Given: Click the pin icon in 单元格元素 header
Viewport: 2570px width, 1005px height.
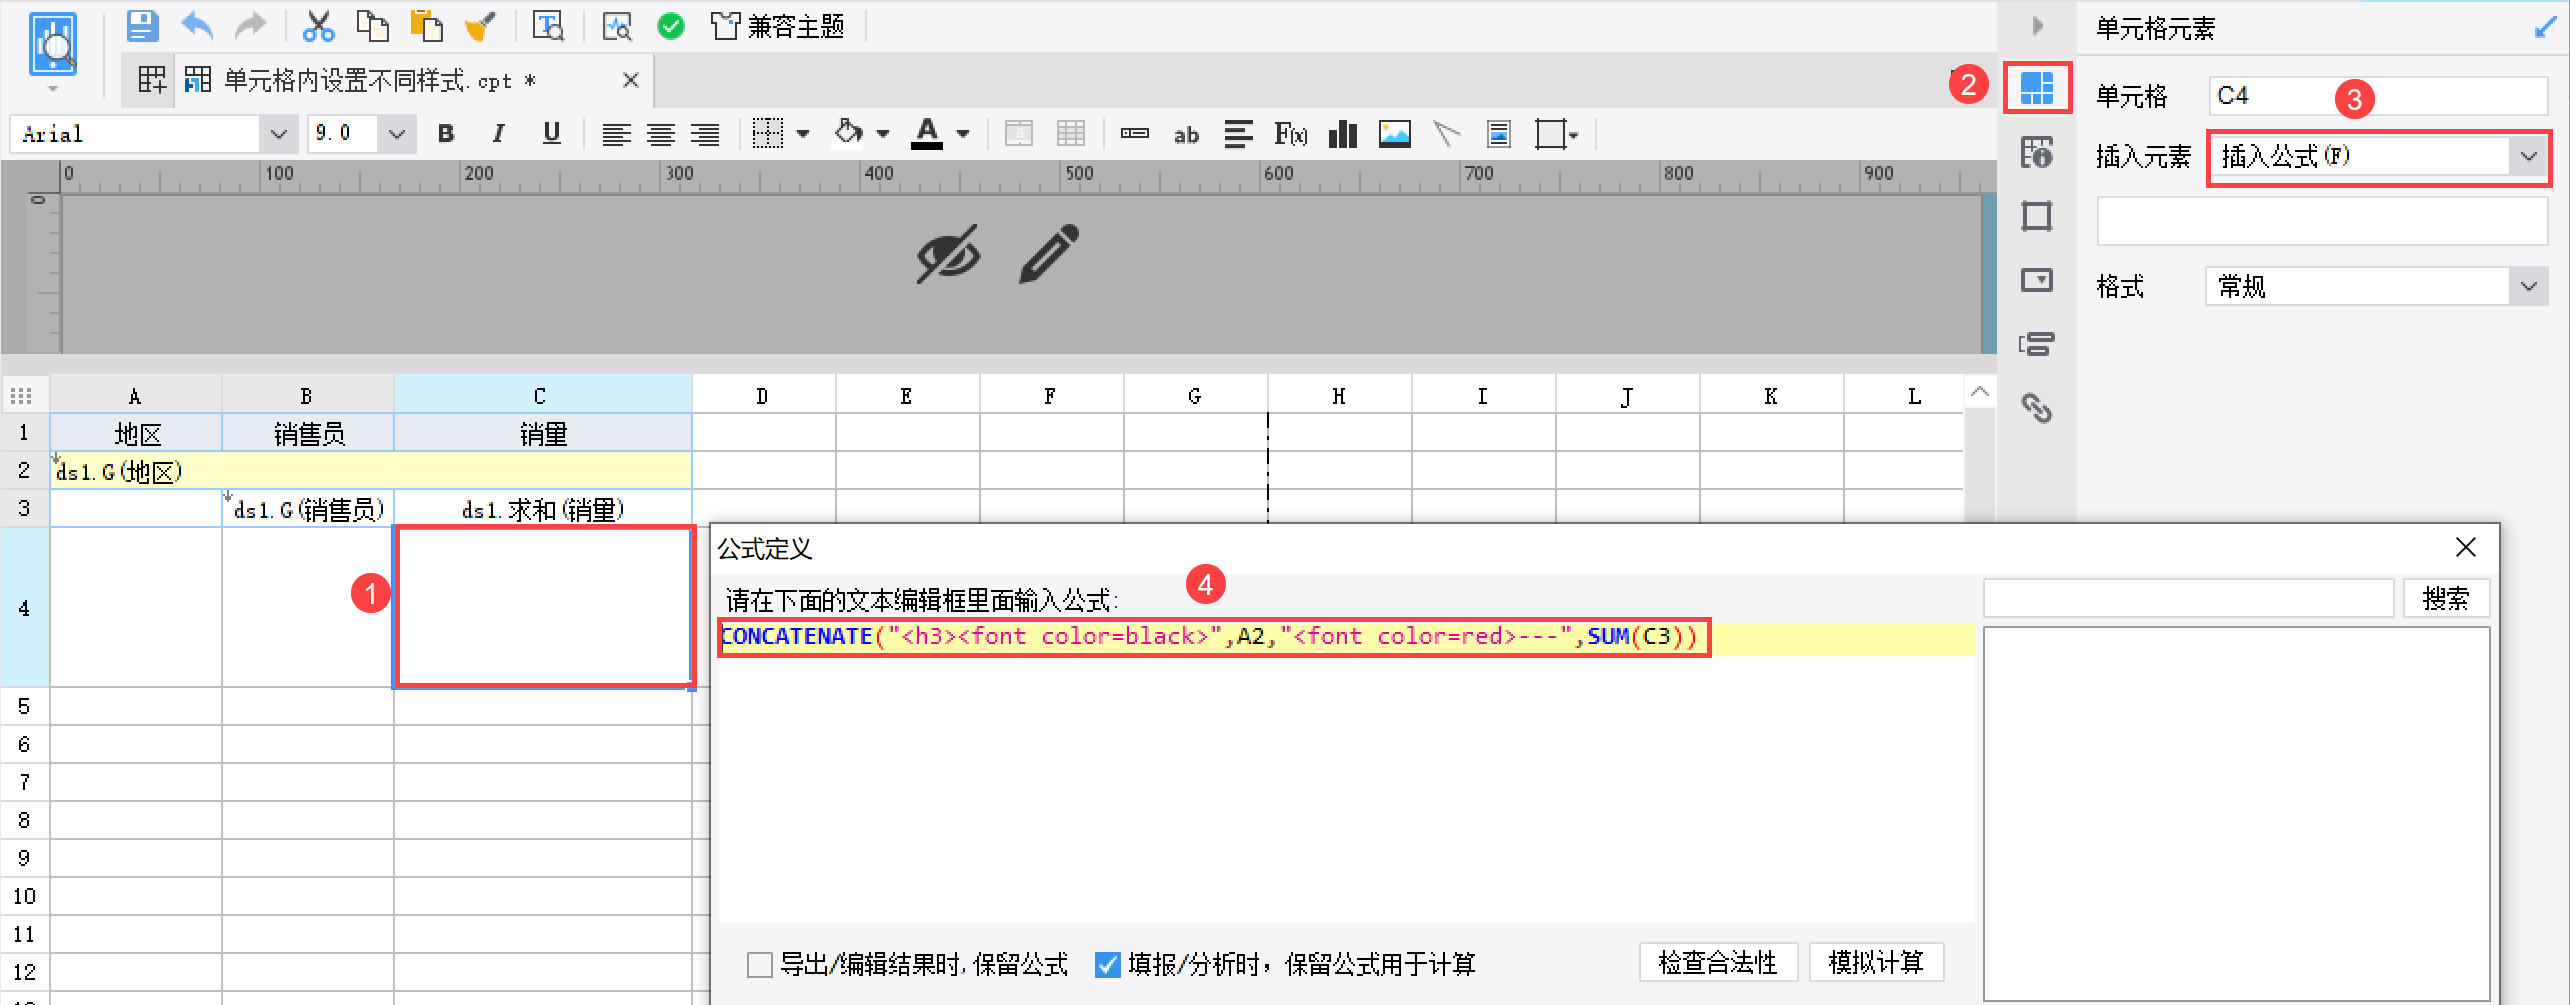Looking at the screenshot, I should coord(2545,27).
